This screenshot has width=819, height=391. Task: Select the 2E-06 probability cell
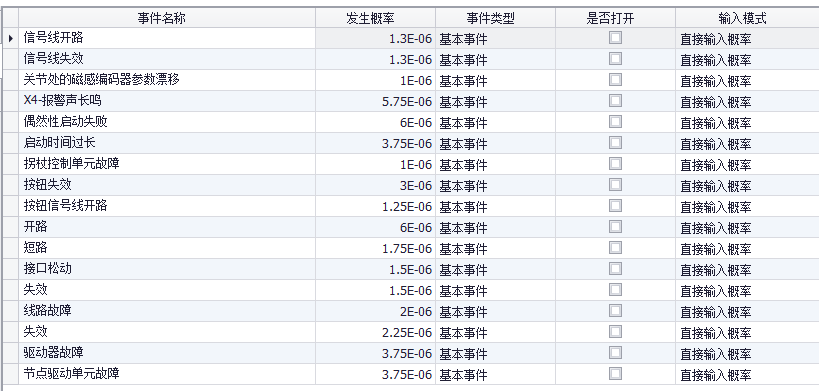pyautogui.click(x=375, y=311)
